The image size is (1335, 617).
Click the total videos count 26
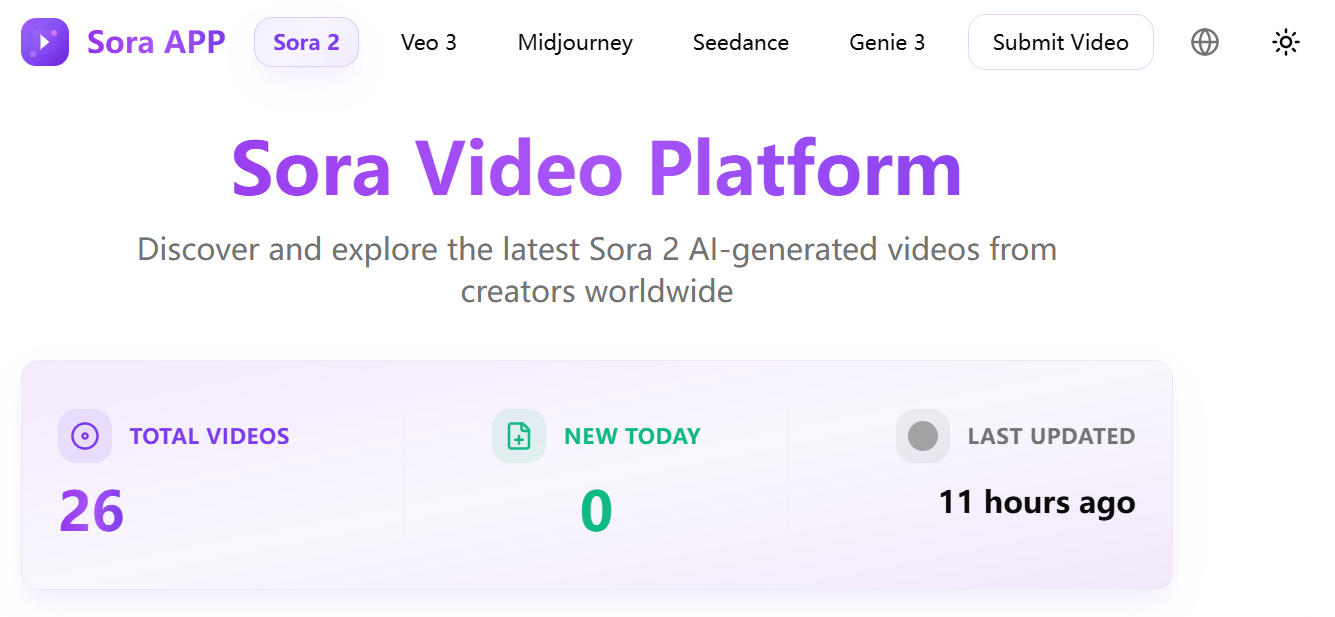point(91,510)
